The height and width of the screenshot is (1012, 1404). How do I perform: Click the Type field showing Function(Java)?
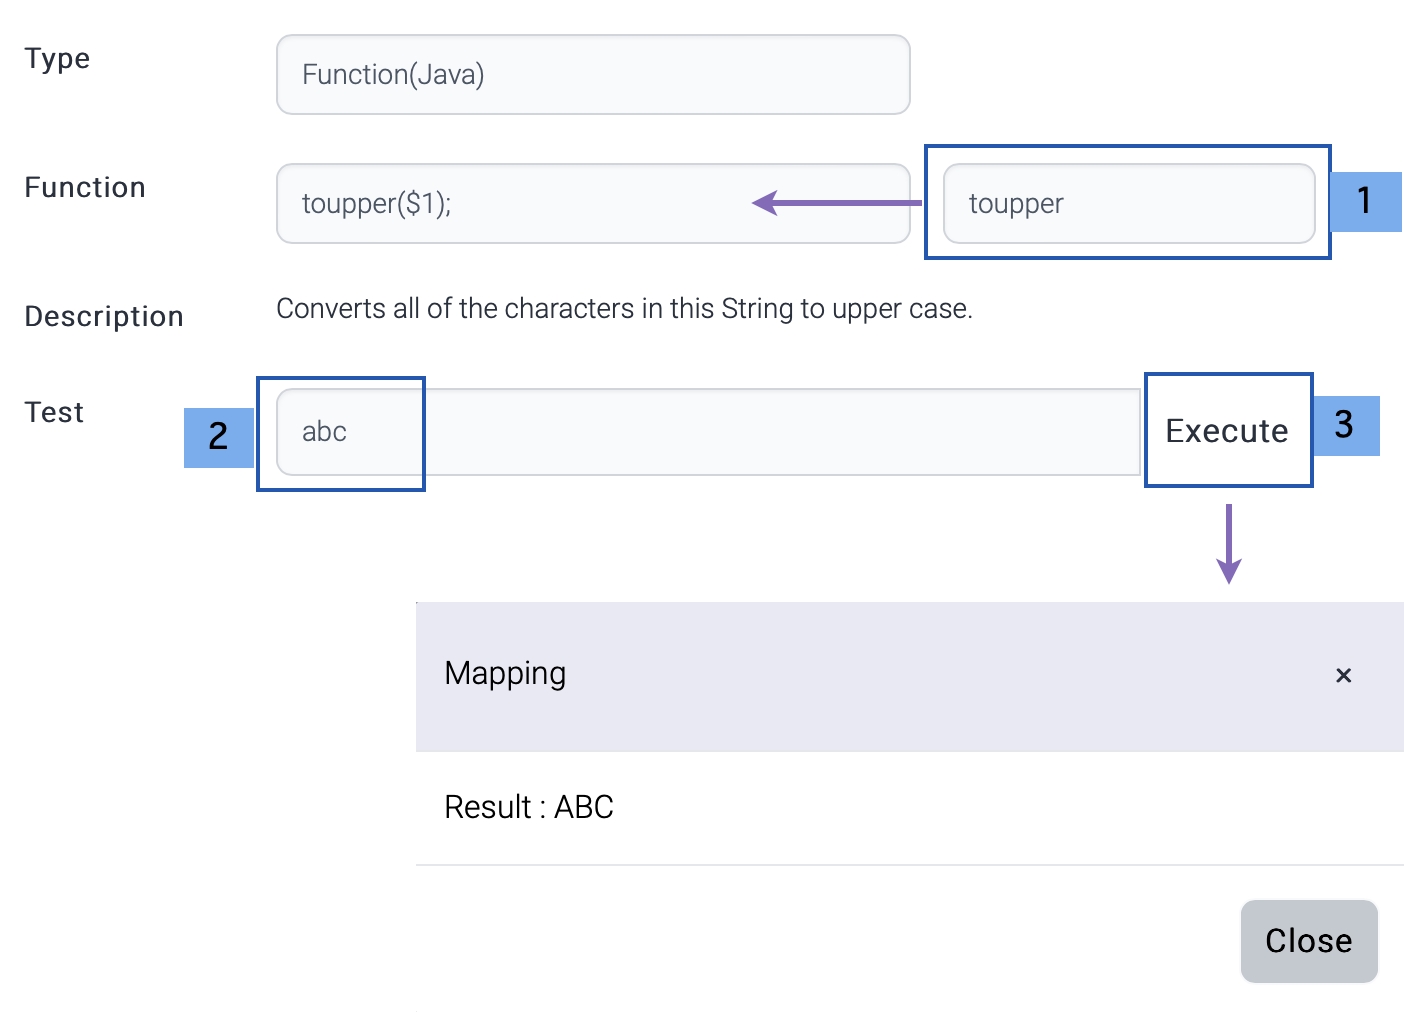click(593, 75)
